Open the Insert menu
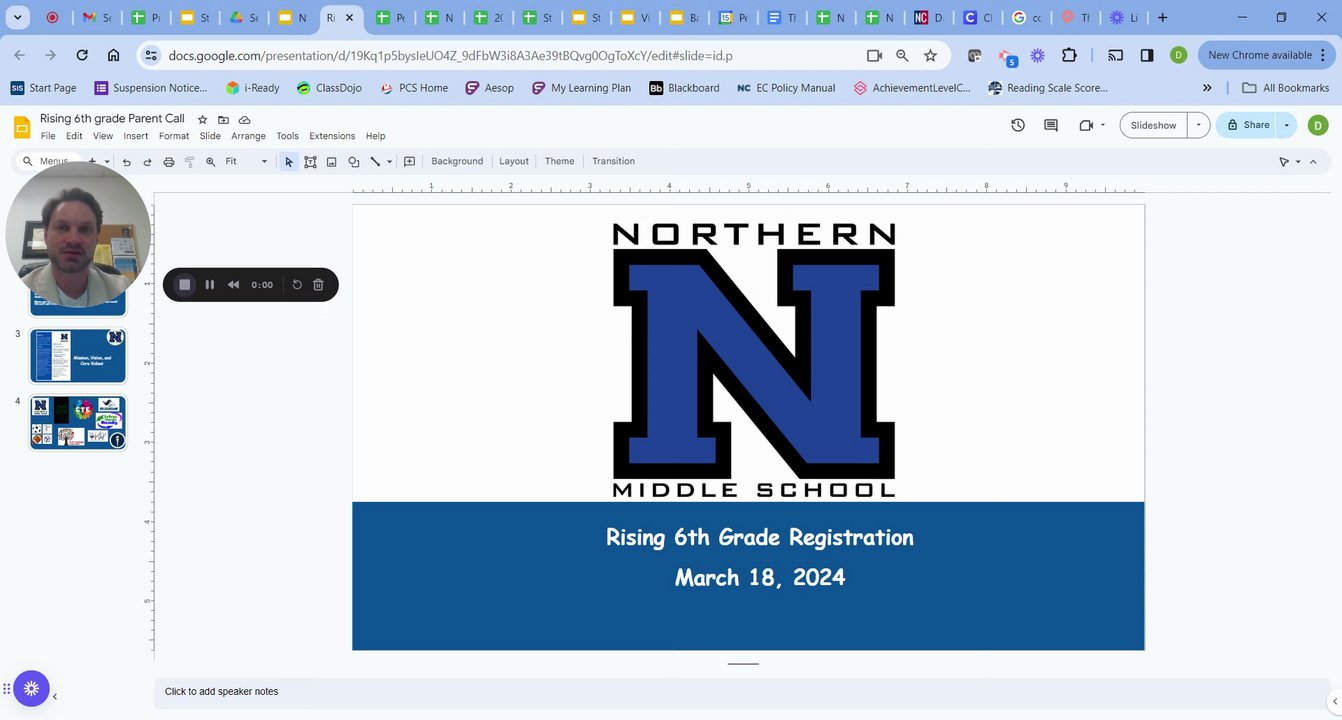Viewport: 1342px width, 720px height. click(136, 136)
